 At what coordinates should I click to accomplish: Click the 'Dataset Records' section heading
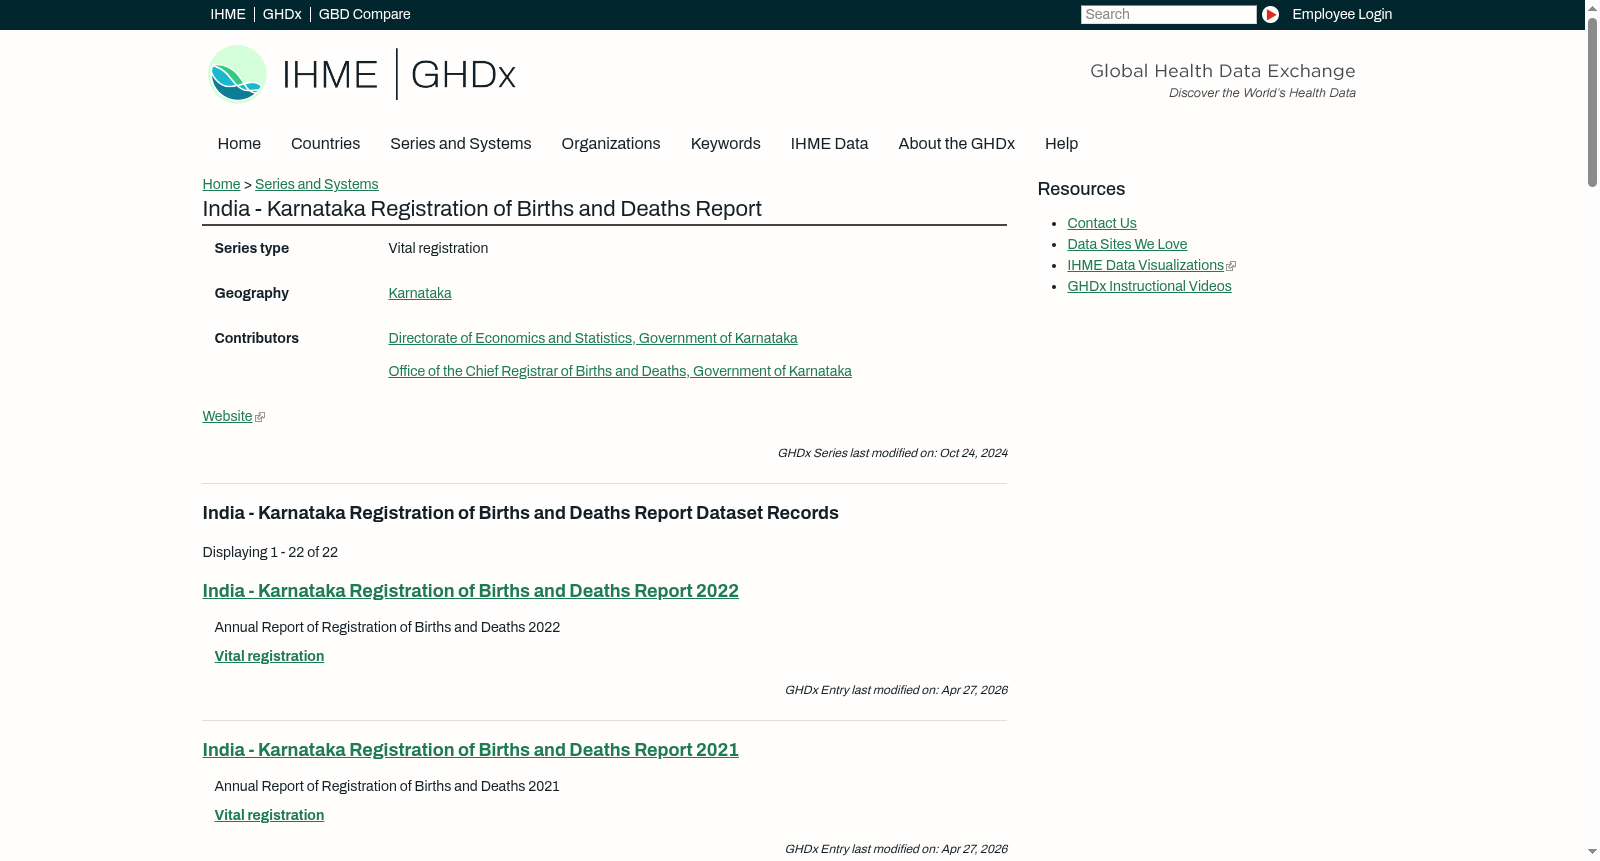click(x=520, y=513)
